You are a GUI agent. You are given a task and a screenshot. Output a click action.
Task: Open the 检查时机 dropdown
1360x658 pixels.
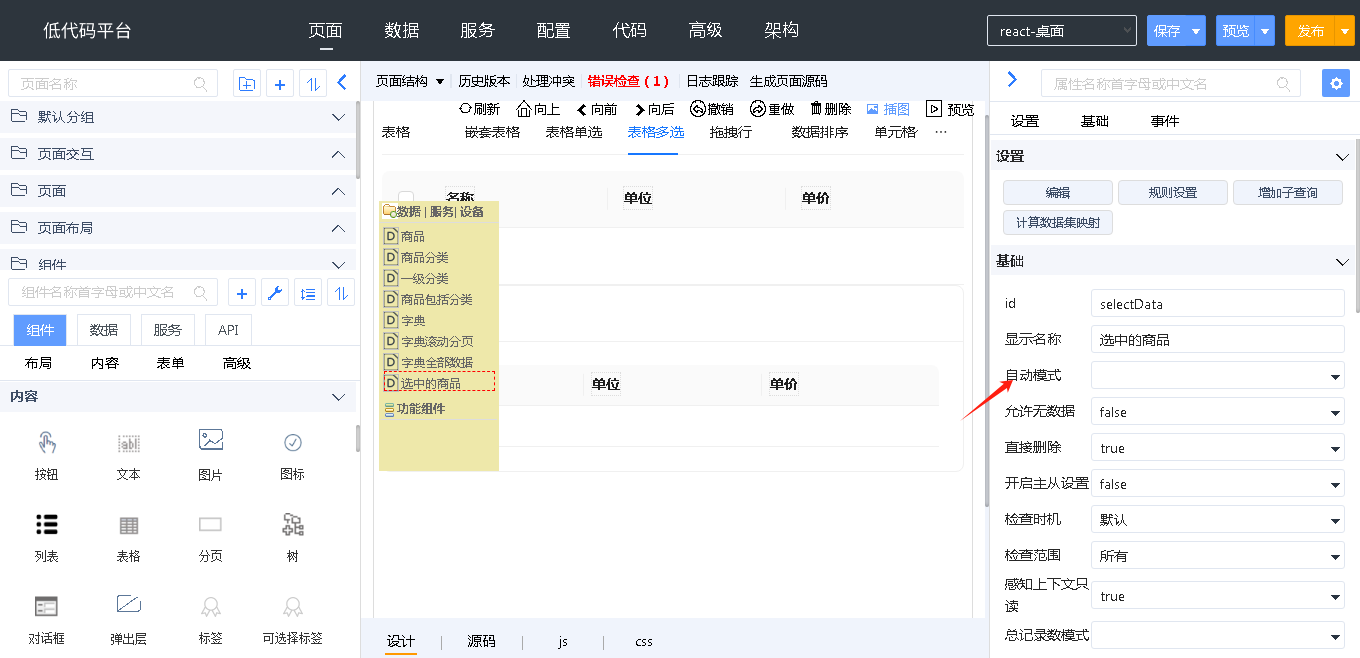(1217, 520)
